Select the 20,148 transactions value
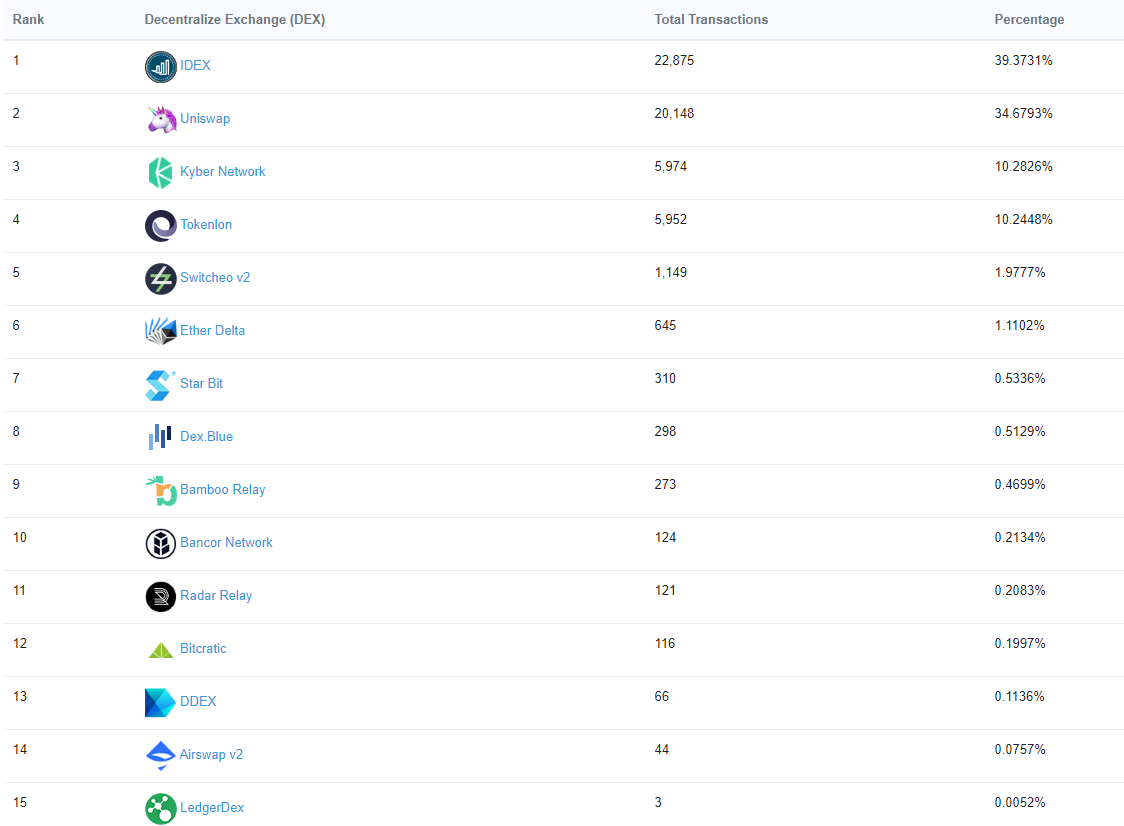Image resolution: width=1124 pixels, height=826 pixels. tap(674, 113)
